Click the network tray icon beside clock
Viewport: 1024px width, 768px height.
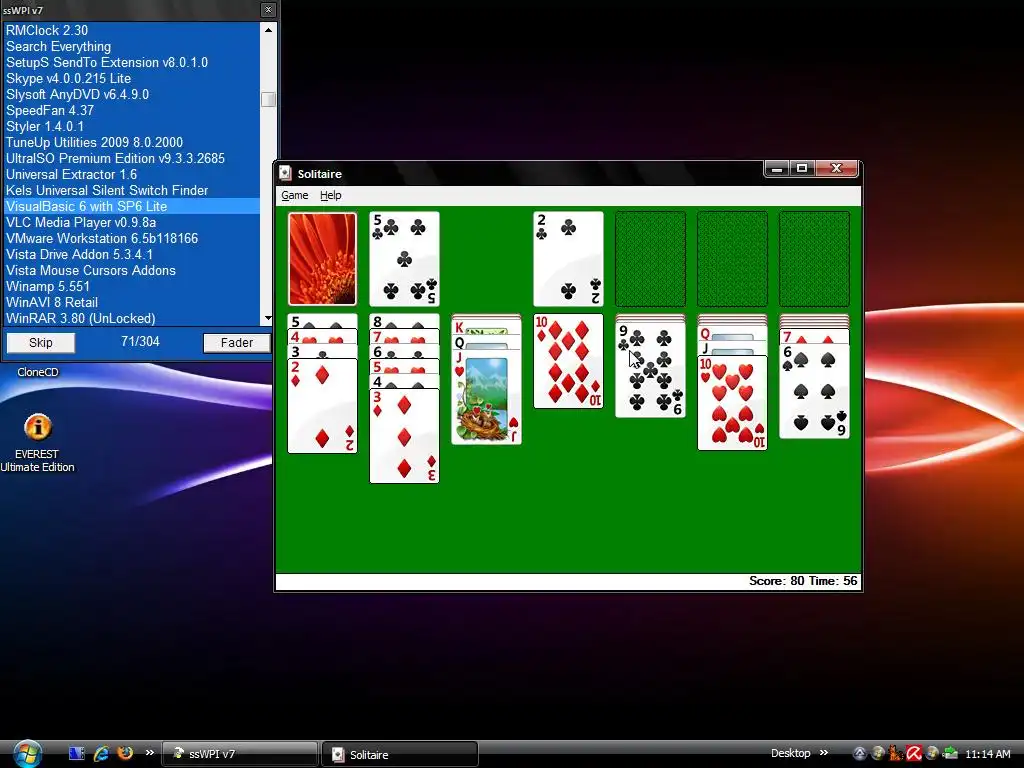point(950,754)
